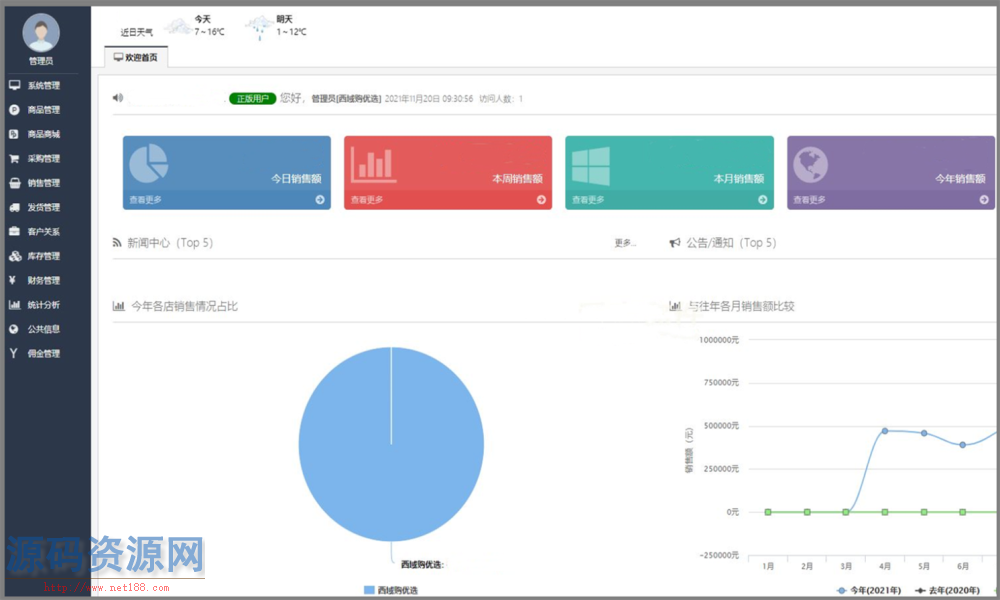Image resolution: width=1000 pixels, height=600 pixels.
Task: Click the 商品管理 sidebar icon
Action: click(14, 110)
